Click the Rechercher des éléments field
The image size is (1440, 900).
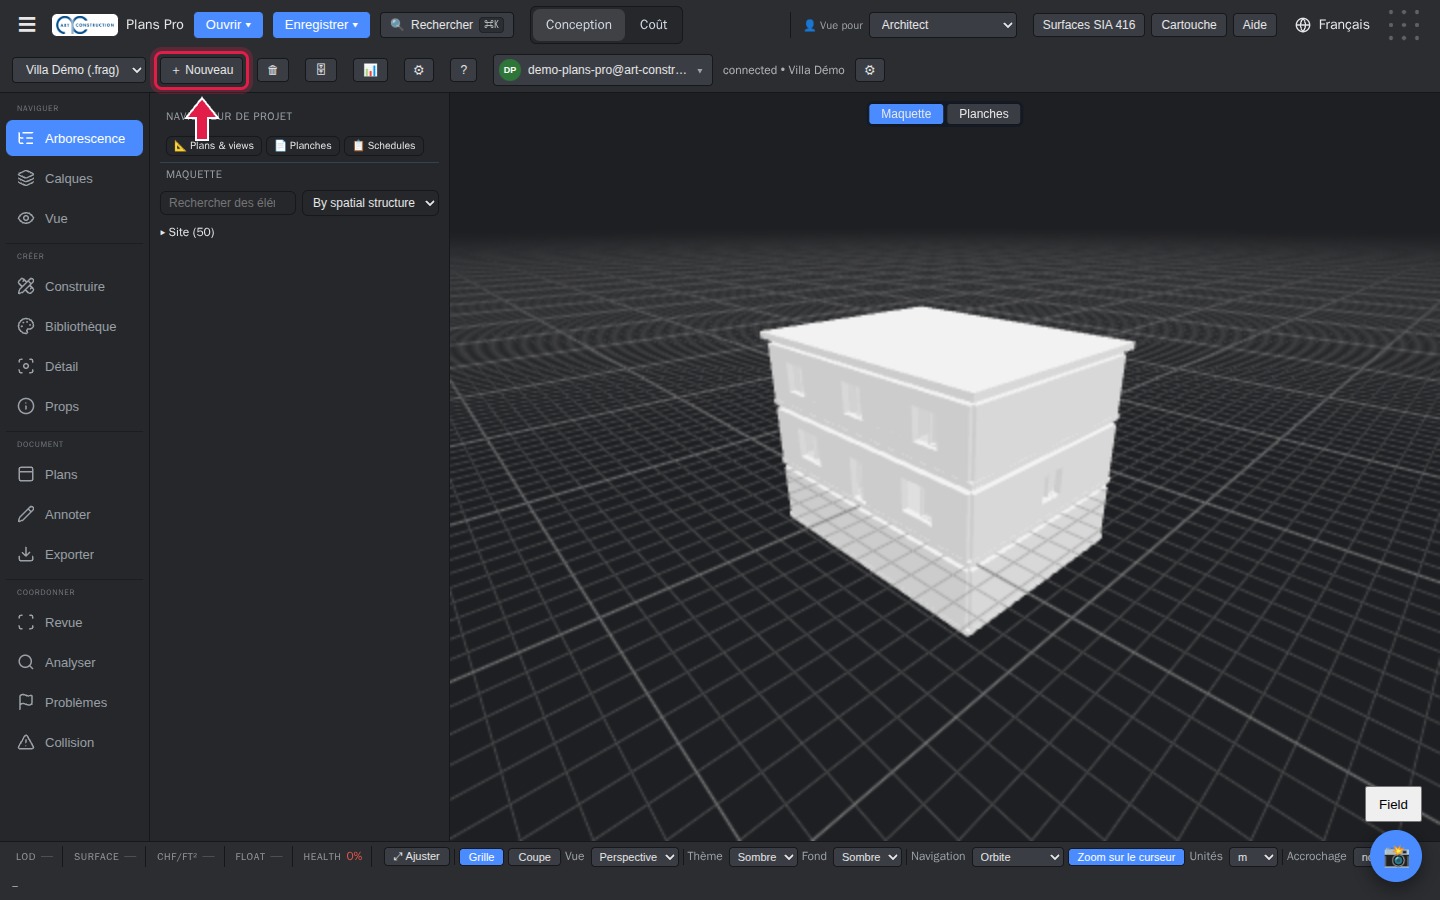tap(228, 203)
